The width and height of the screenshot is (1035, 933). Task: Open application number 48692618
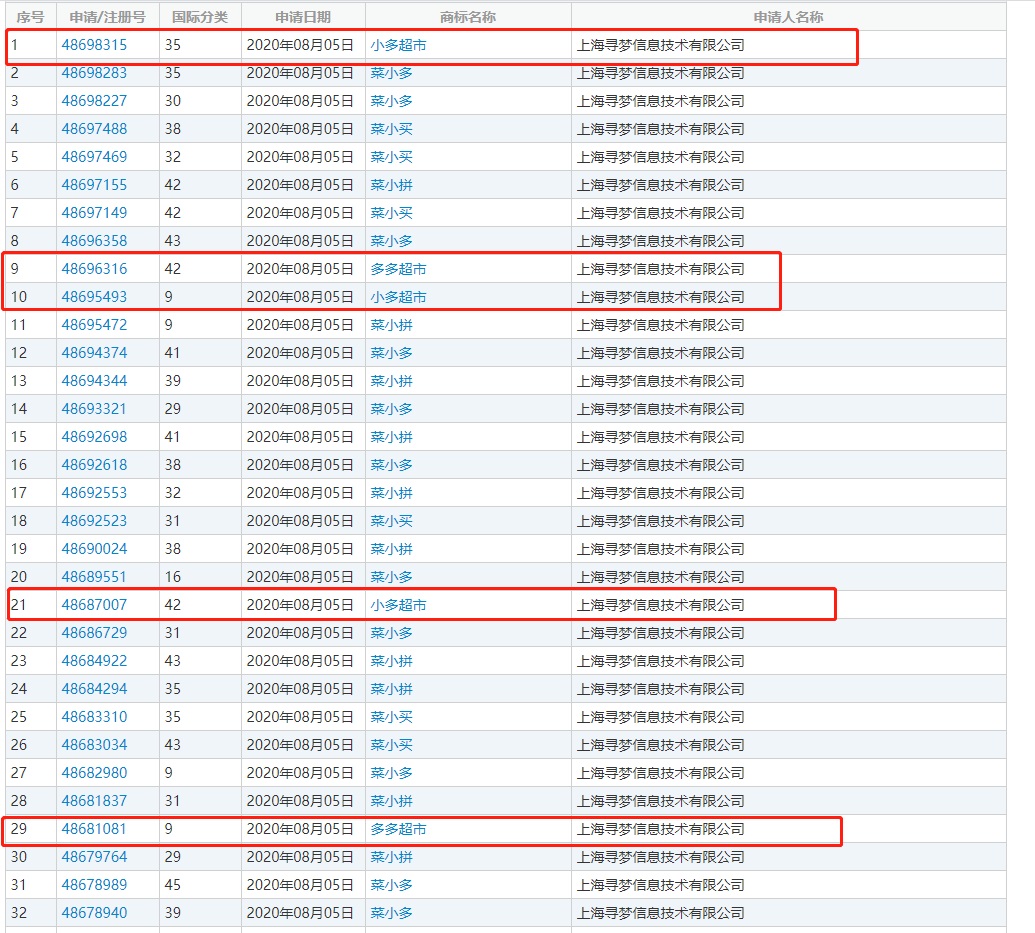pos(94,465)
